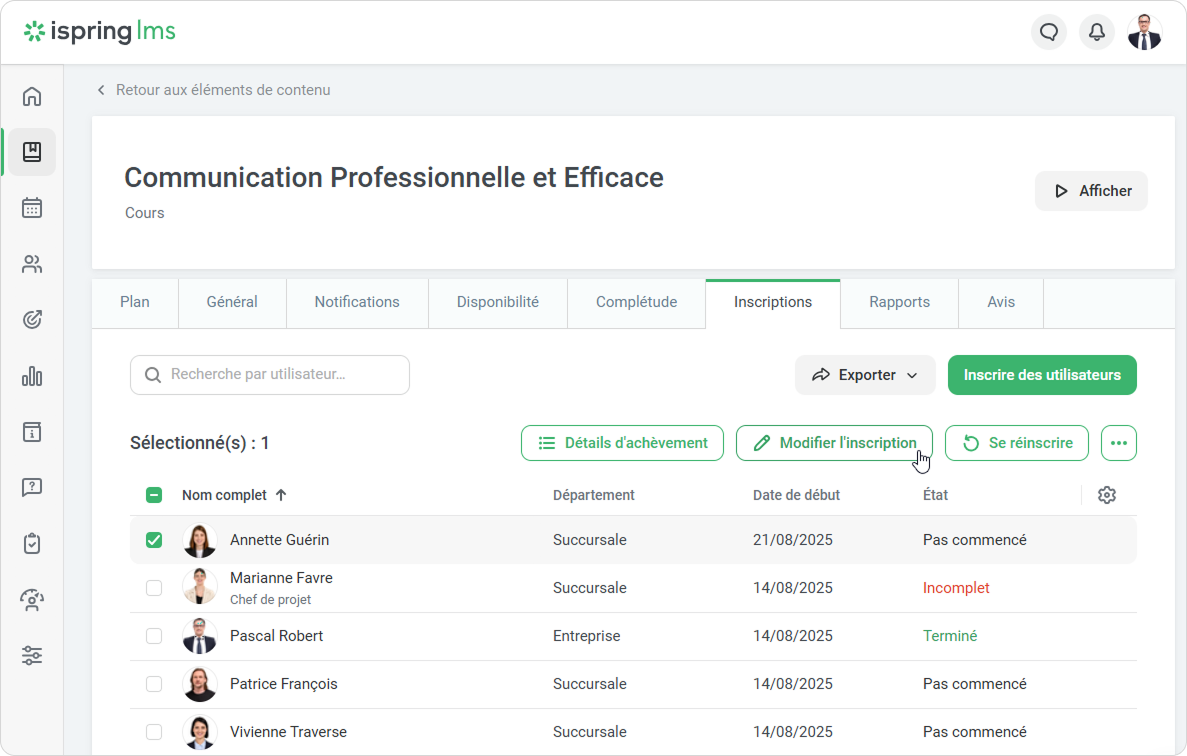Screen dimensions: 1187x756
Task: Open the home icon in sidebar
Action: pos(32,96)
